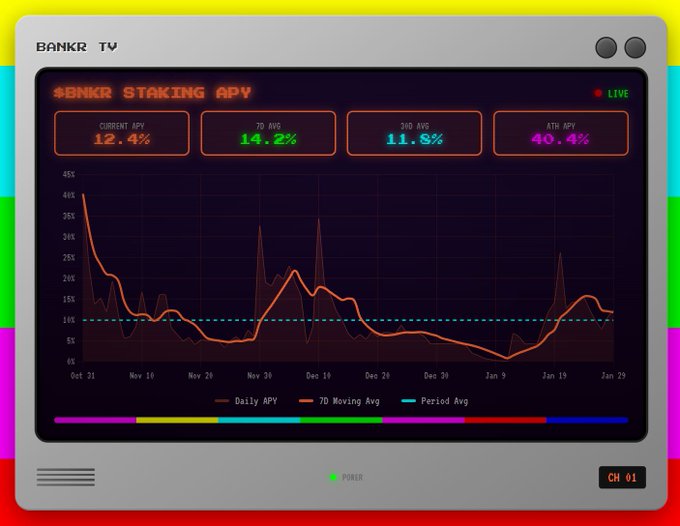
Task: Click the BANKR TV logo text
Action: click(77, 47)
